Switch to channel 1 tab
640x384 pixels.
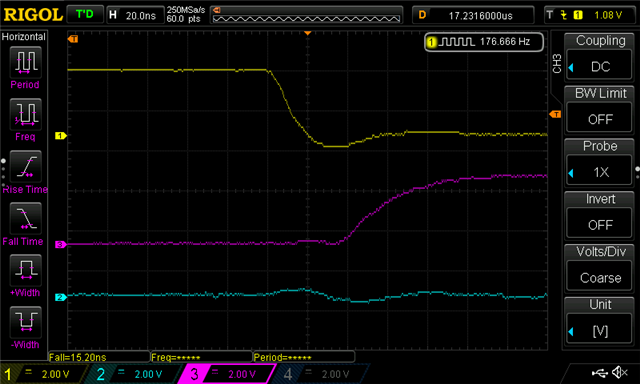(43, 374)
